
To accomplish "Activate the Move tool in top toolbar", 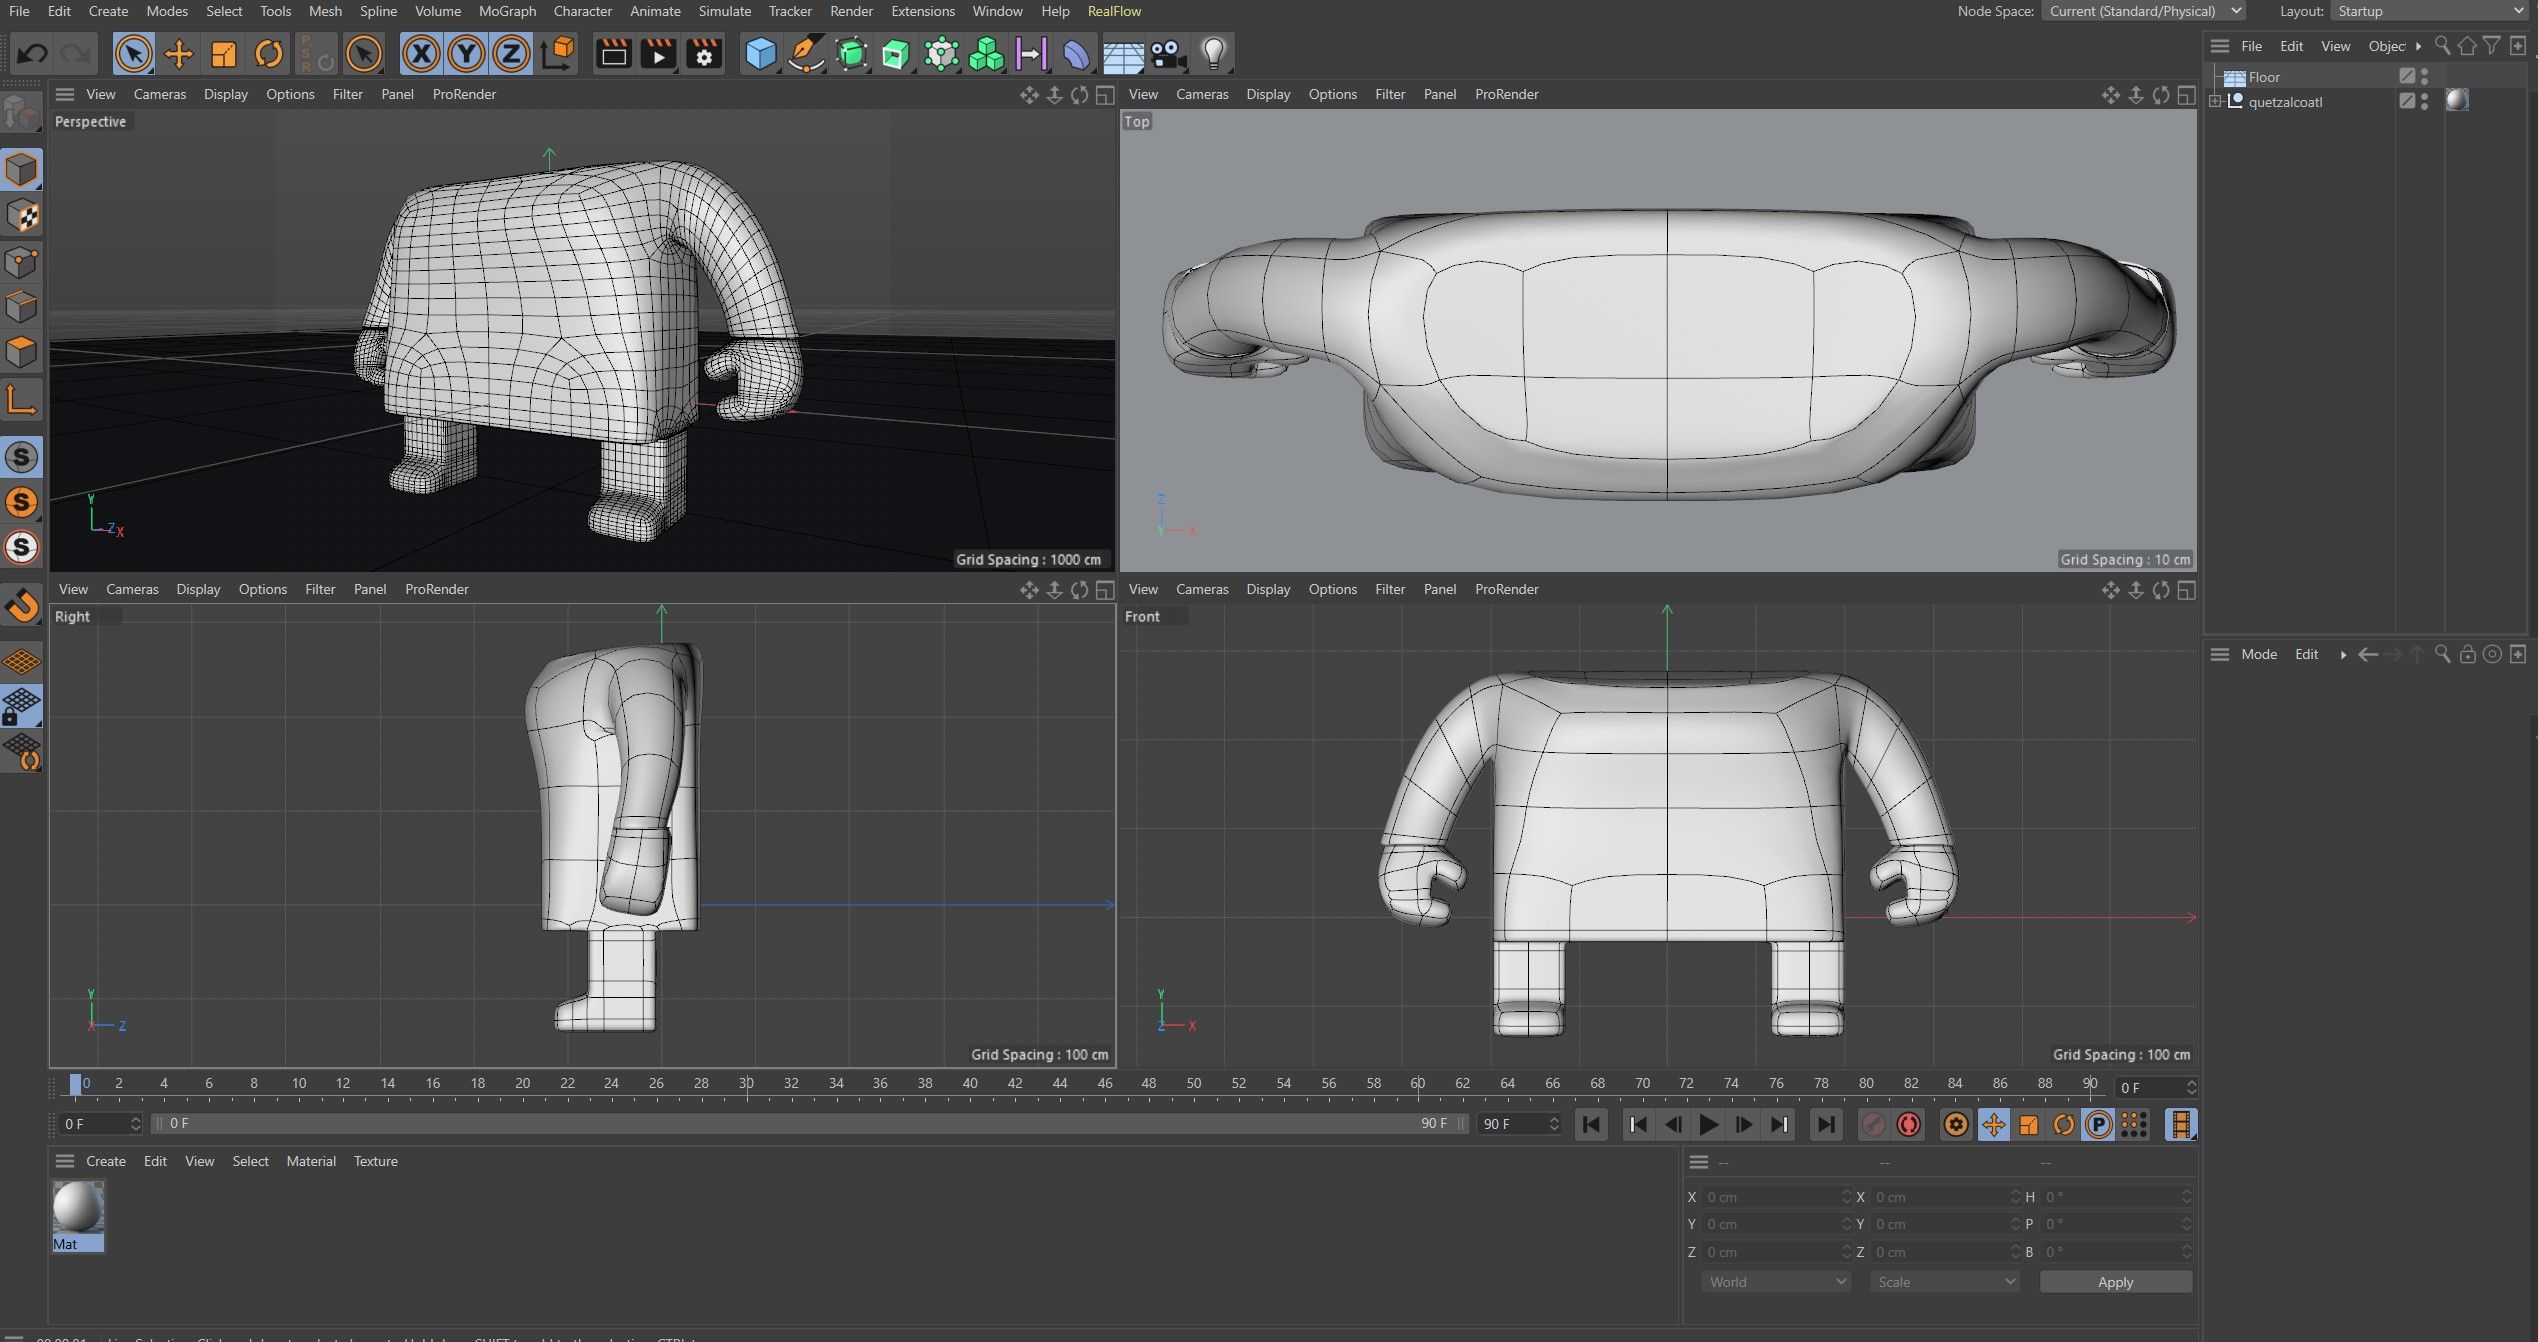I will pyautogui.click(x=179, y=53).
